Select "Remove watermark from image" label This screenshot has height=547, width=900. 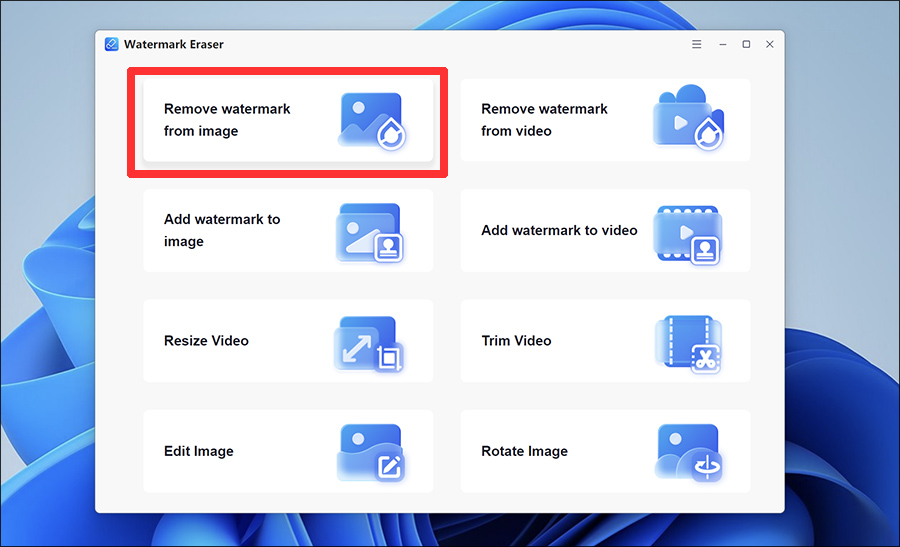pos(227,120)
